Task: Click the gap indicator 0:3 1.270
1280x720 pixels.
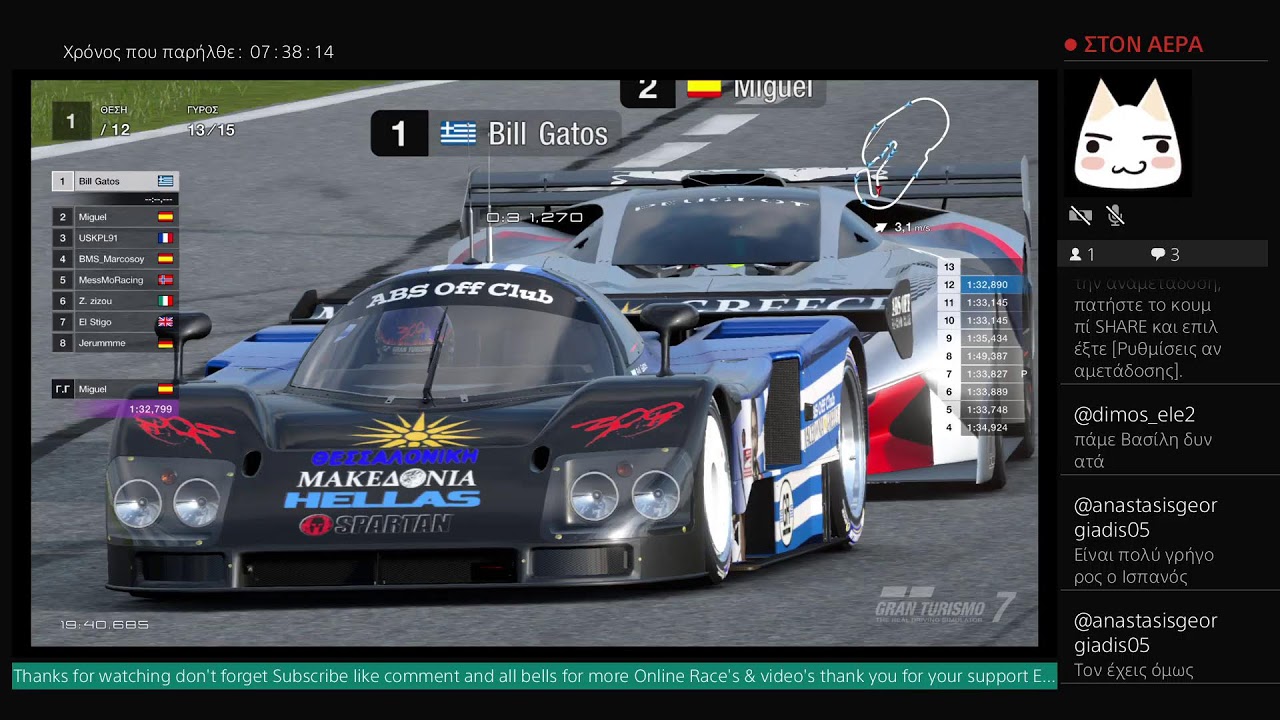Action: tap(534, 217)
